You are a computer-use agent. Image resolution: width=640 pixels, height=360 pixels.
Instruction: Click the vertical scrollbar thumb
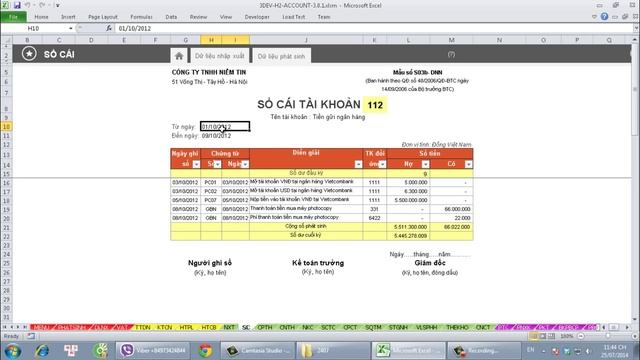pyautogui.click(x=636, y=89)
